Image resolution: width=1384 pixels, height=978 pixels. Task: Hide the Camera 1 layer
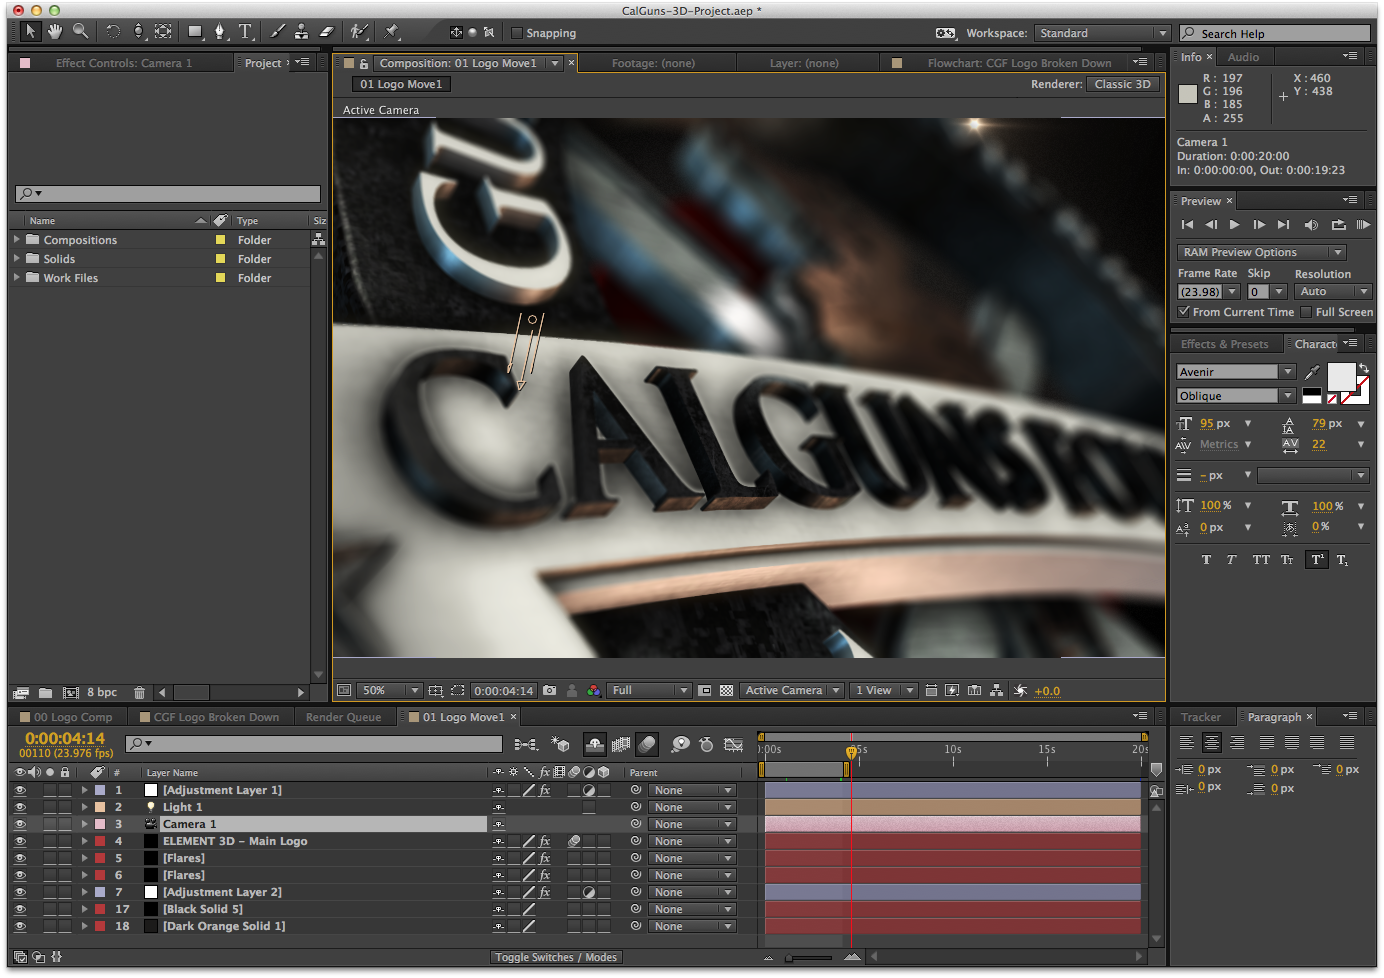point(20,824)
